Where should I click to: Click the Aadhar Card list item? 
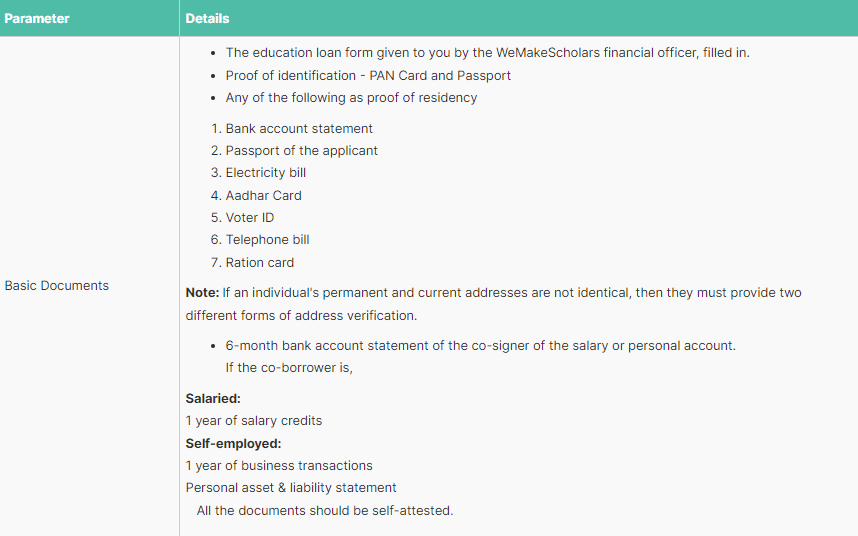(x=263, y=195)
